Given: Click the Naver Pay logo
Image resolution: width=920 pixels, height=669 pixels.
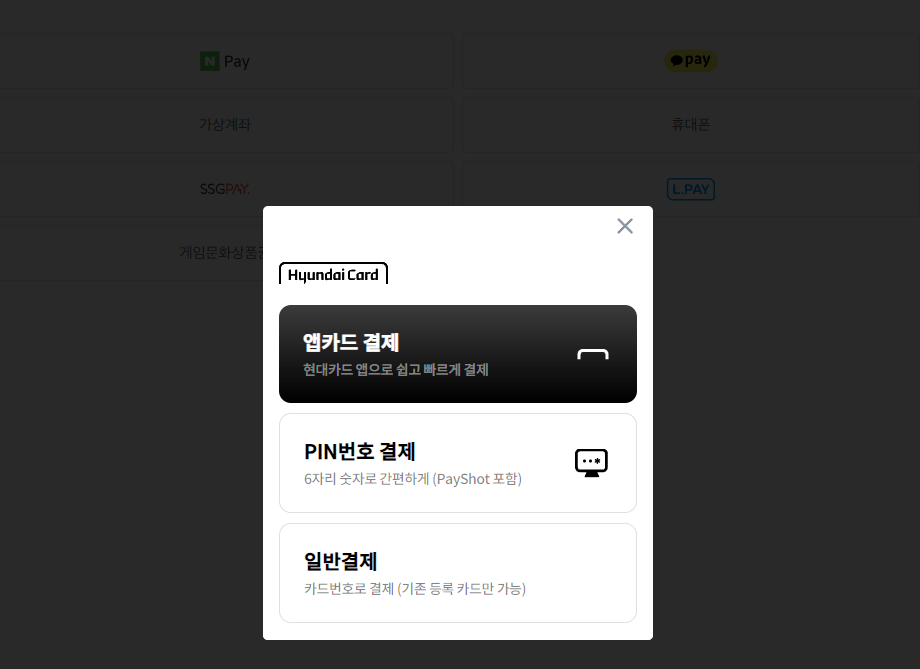Looking at the screenshot, I should click(x=225, y=61).
